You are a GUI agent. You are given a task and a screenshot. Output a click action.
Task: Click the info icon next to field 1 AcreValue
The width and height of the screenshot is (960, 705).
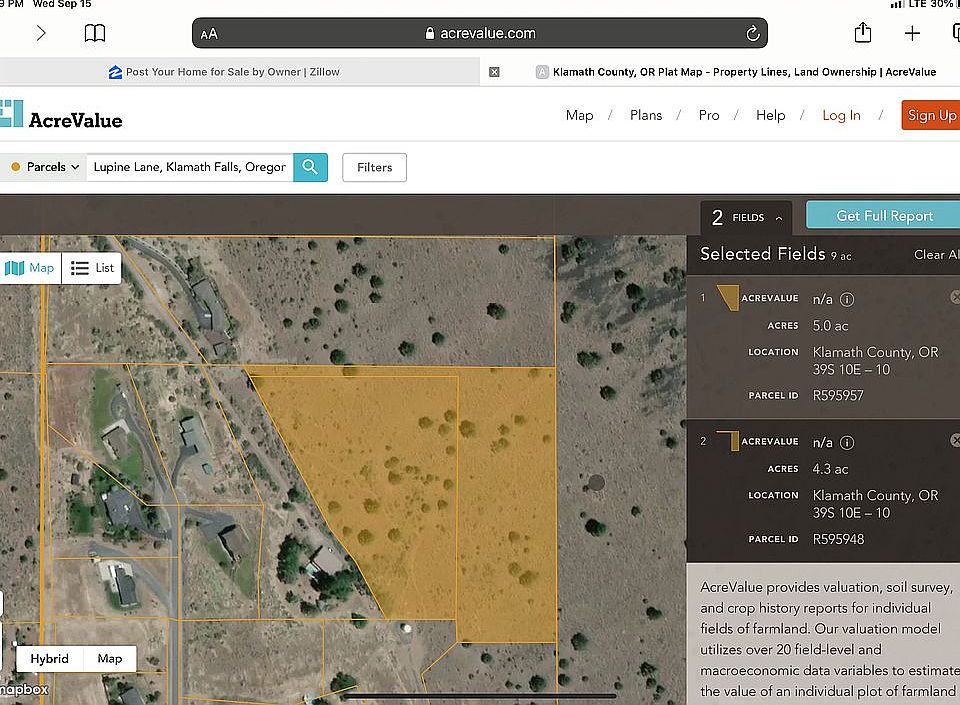[x=847, y=299]
